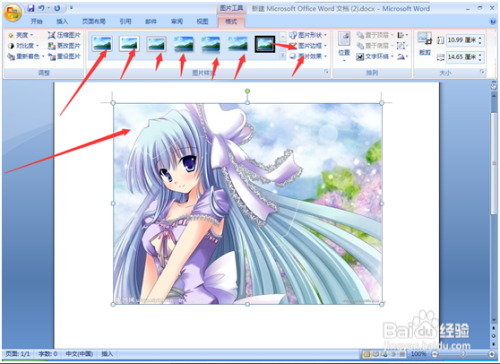Open 对比度 (Contrast) dropdown
Screen dimensions: 500x364
tap(23, 46)
